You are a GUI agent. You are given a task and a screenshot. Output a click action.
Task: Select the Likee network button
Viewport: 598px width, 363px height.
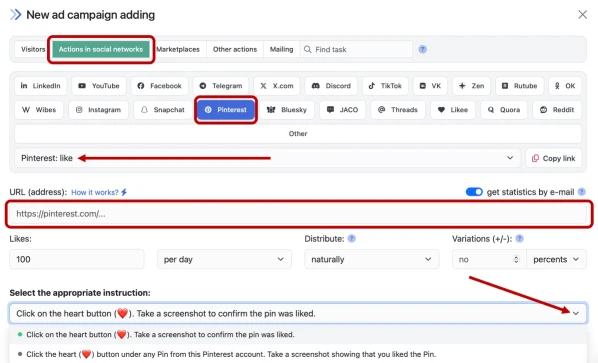click(x=453, y=110)
